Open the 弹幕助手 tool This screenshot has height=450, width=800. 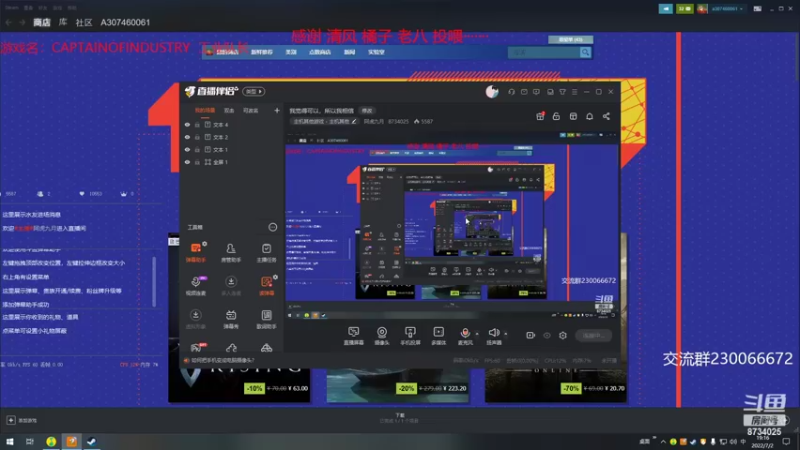196,252
